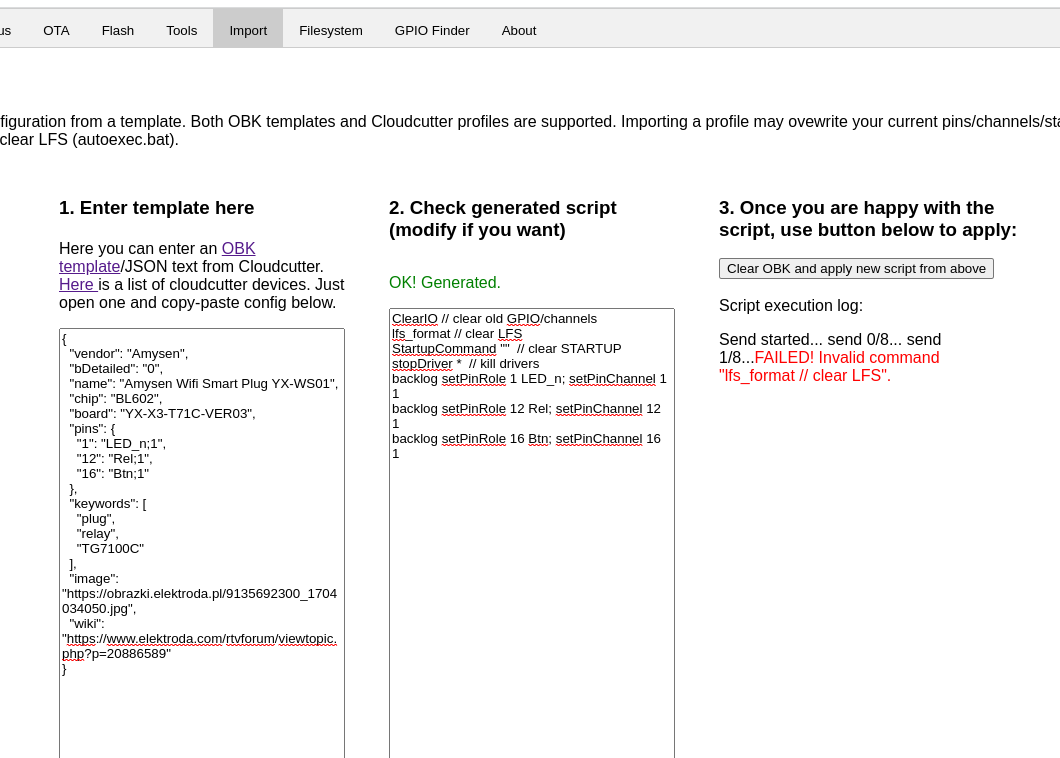The height and width of the screenshot is (758, 1060).
Task: Click the '"chip": "BL602",' line
Action: pos(116,399)
